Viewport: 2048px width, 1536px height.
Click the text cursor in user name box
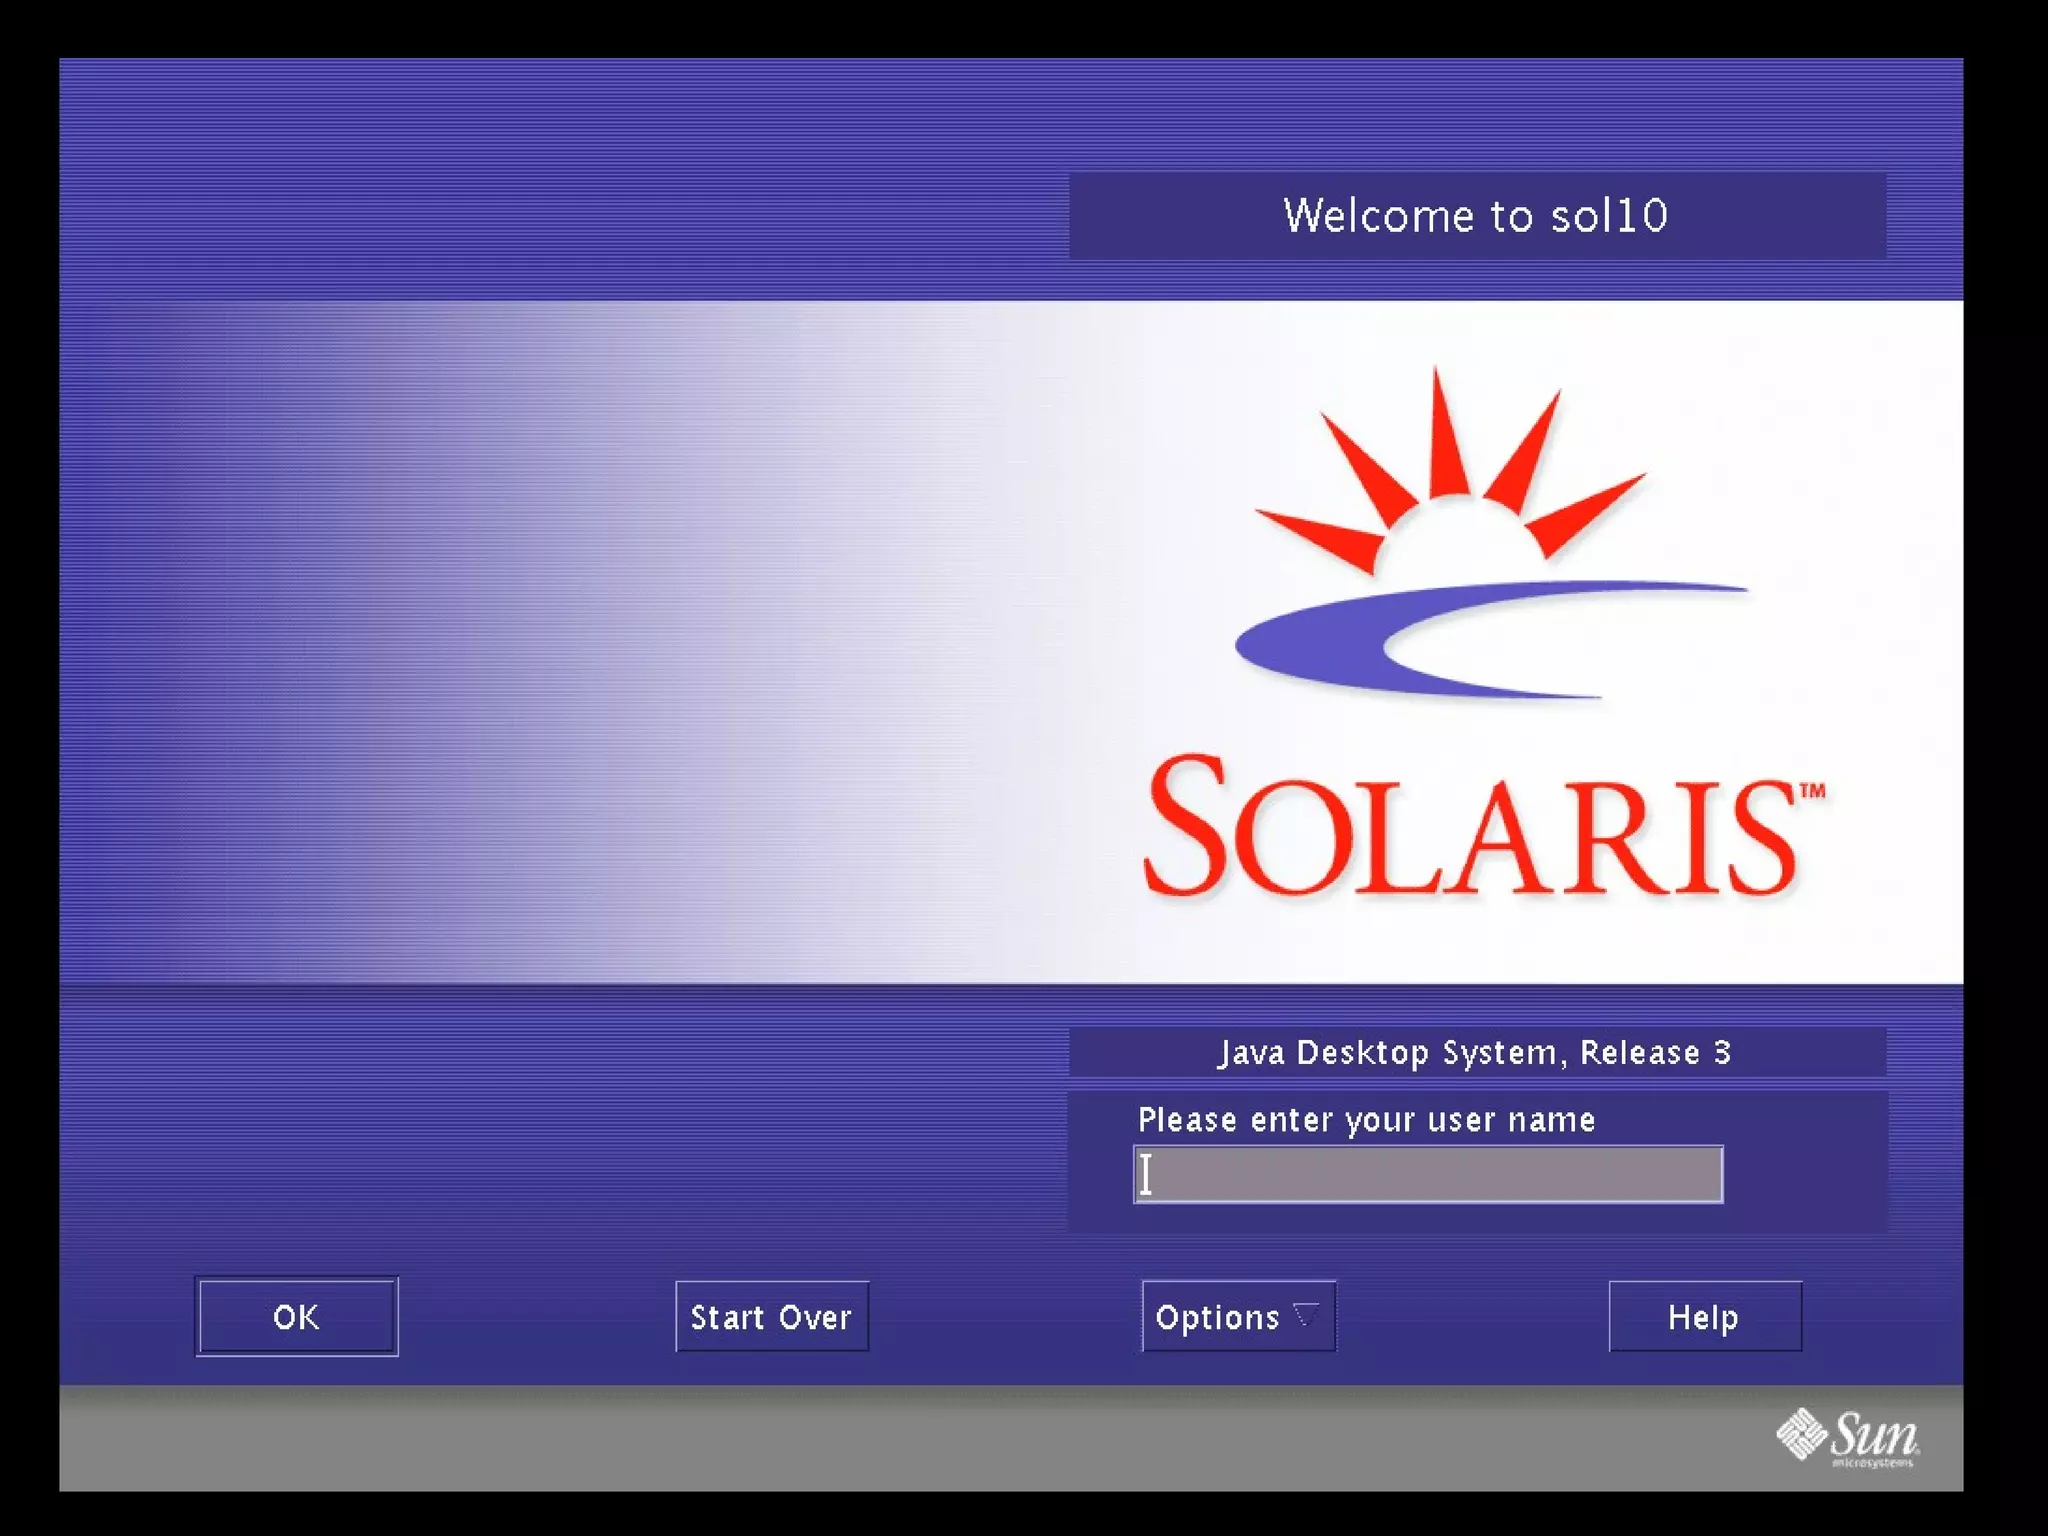pyautogui.click(x=1146, y=1174)
